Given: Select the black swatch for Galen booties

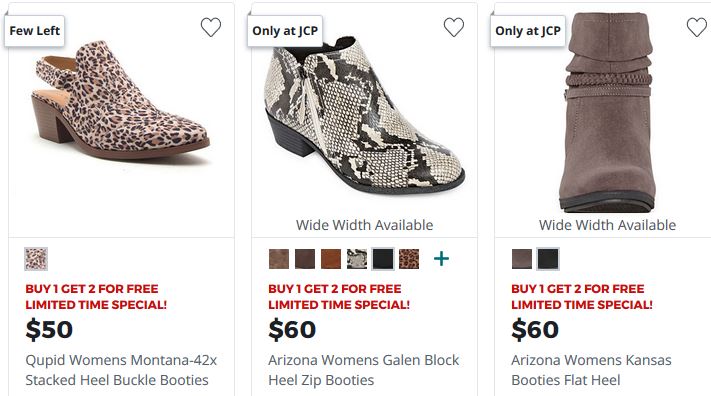Looking at the screenshot, I should pyautogui.click(x=383, y=259).
